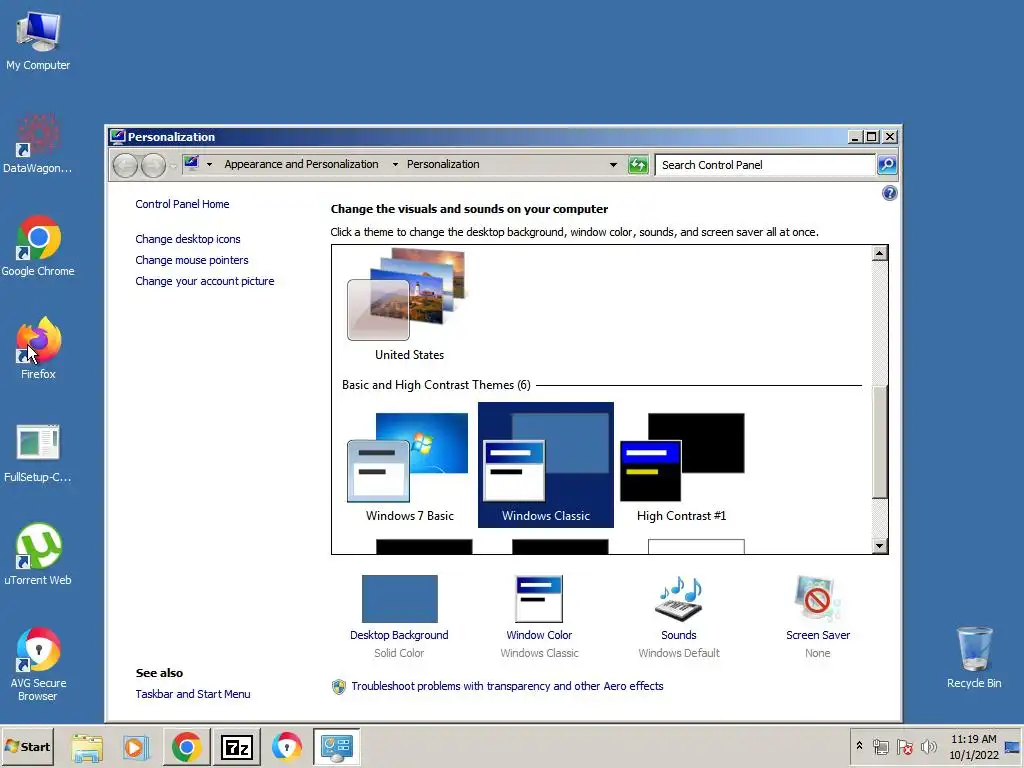Click theme list scroll down arrow
The height and width of the screenshot is (768, 1024).
[x=880, y=546]
